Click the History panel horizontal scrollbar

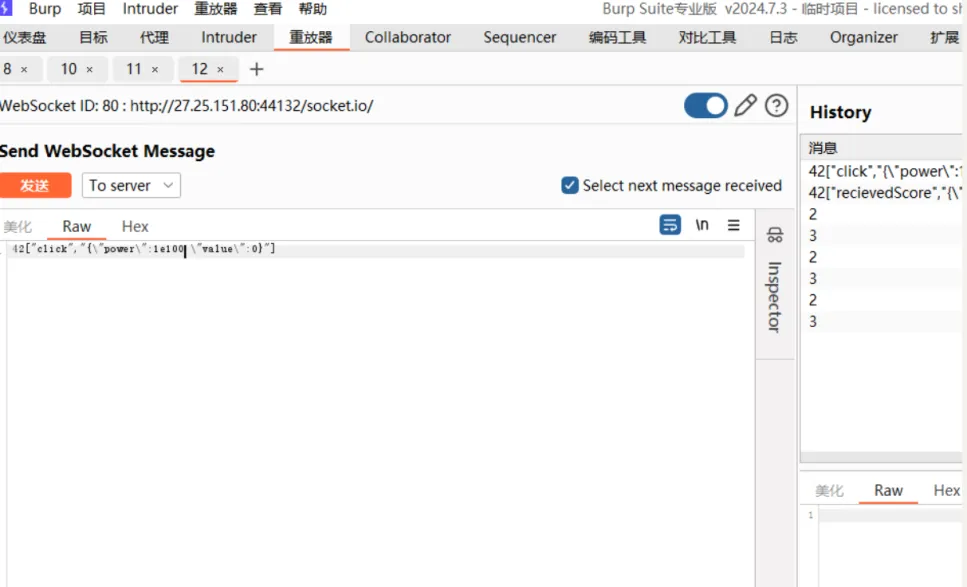881,458
